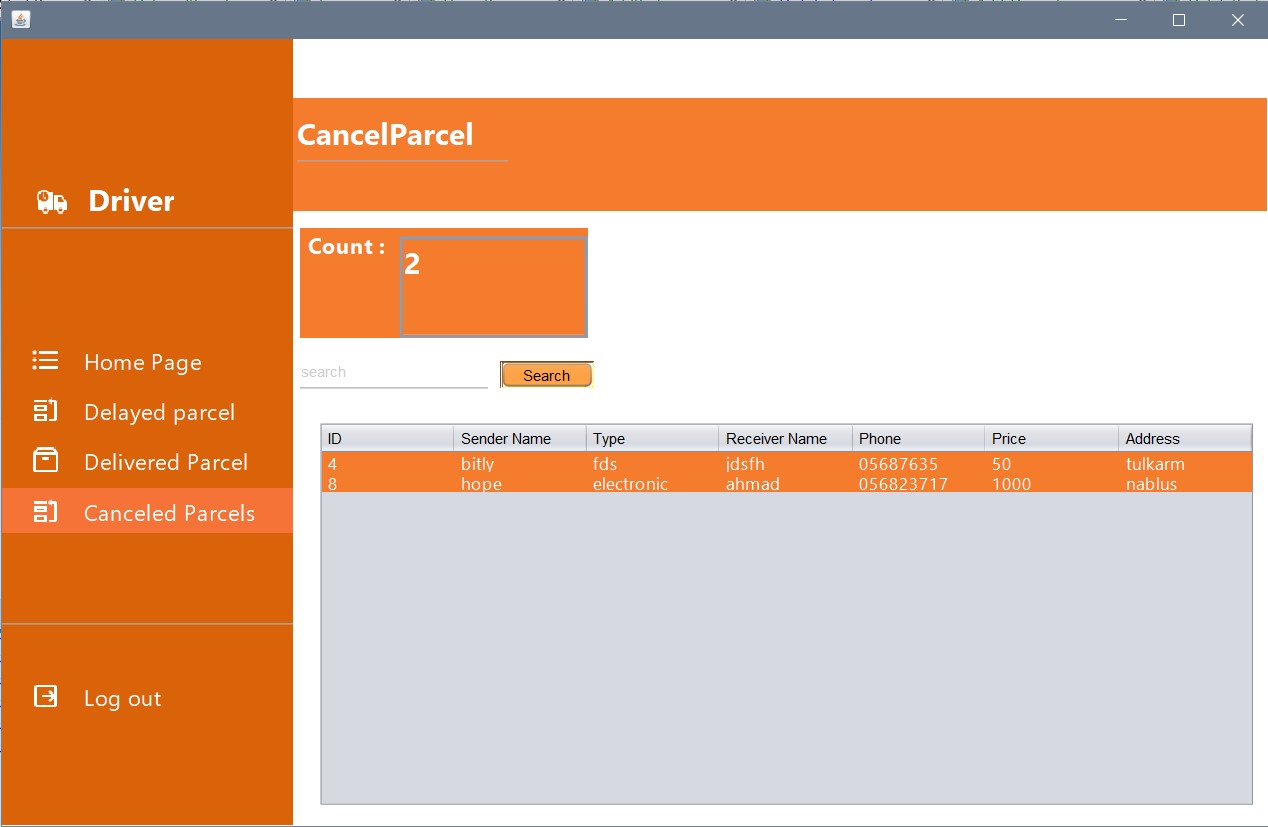Click ID cell '4'
The height and width of the screenshot is (827, 1268).
(387, 463)
